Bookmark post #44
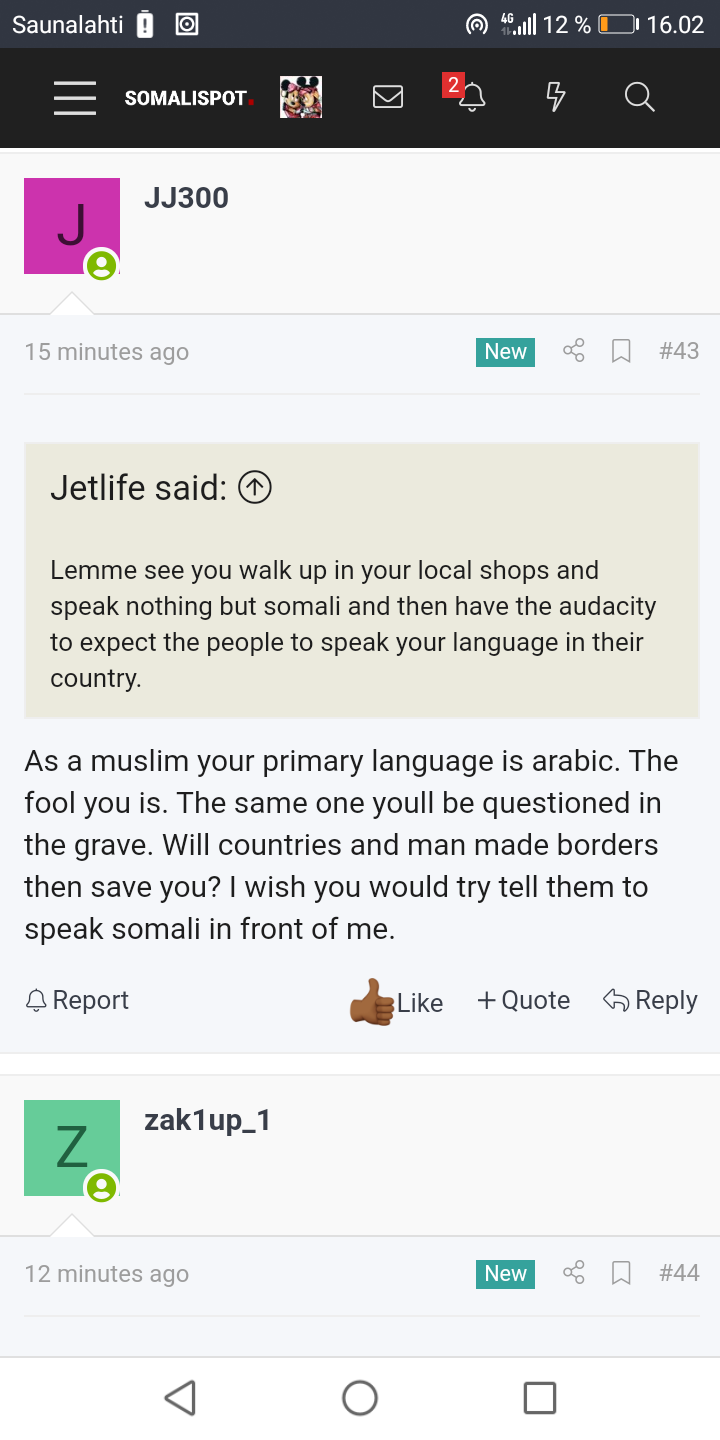The height and width of the screenshot is (1440, 720). [x=621, y=1273]
